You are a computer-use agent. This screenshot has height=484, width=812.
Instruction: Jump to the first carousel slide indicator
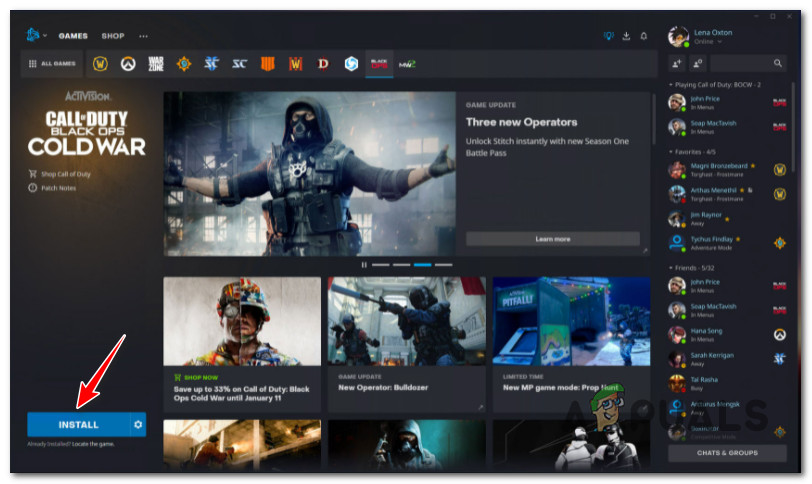[x=380, y=265]
